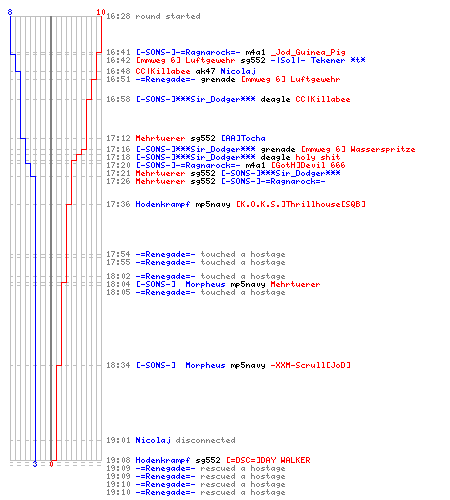Click the blue score 8 label atop graph
This screenshot has height=500, width=450.
click(x=10, y=12)
